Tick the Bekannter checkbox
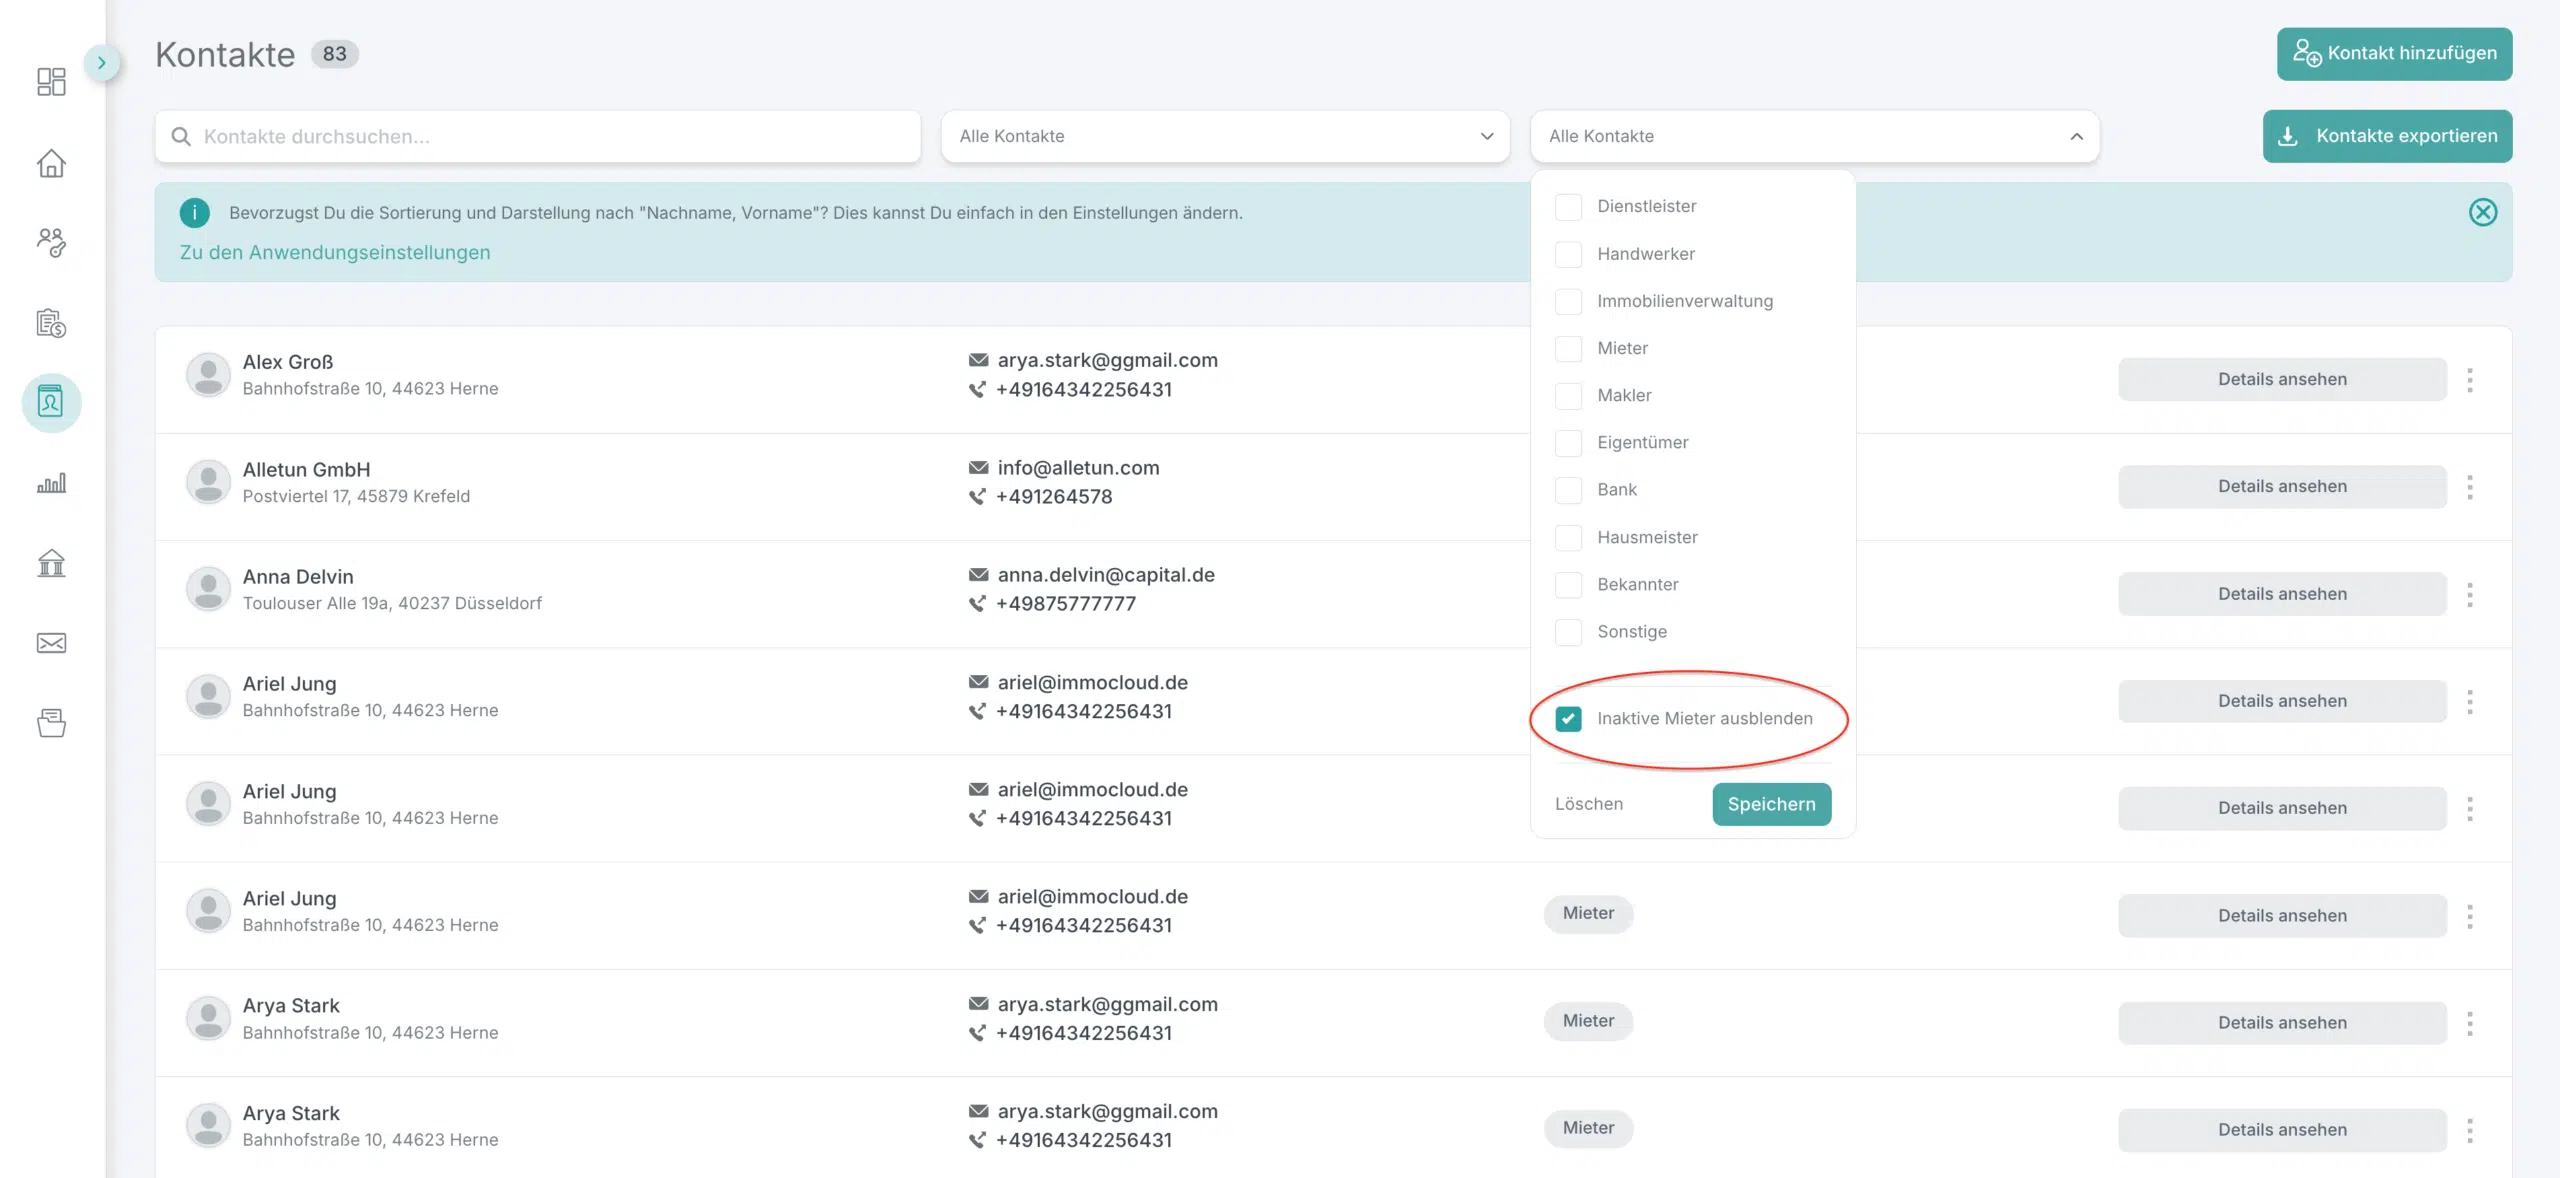The width and height of the screenshot is (2560, 1178). (1568, 584)
